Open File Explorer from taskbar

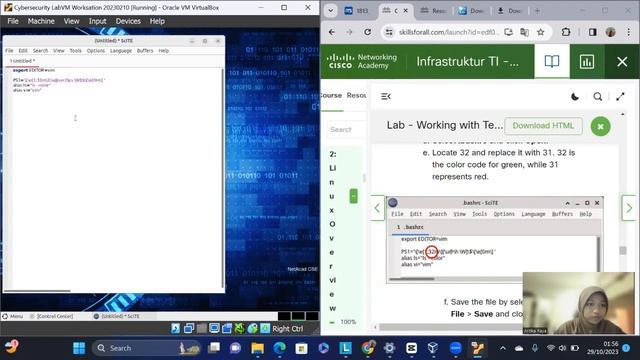(x=258, y=348)
